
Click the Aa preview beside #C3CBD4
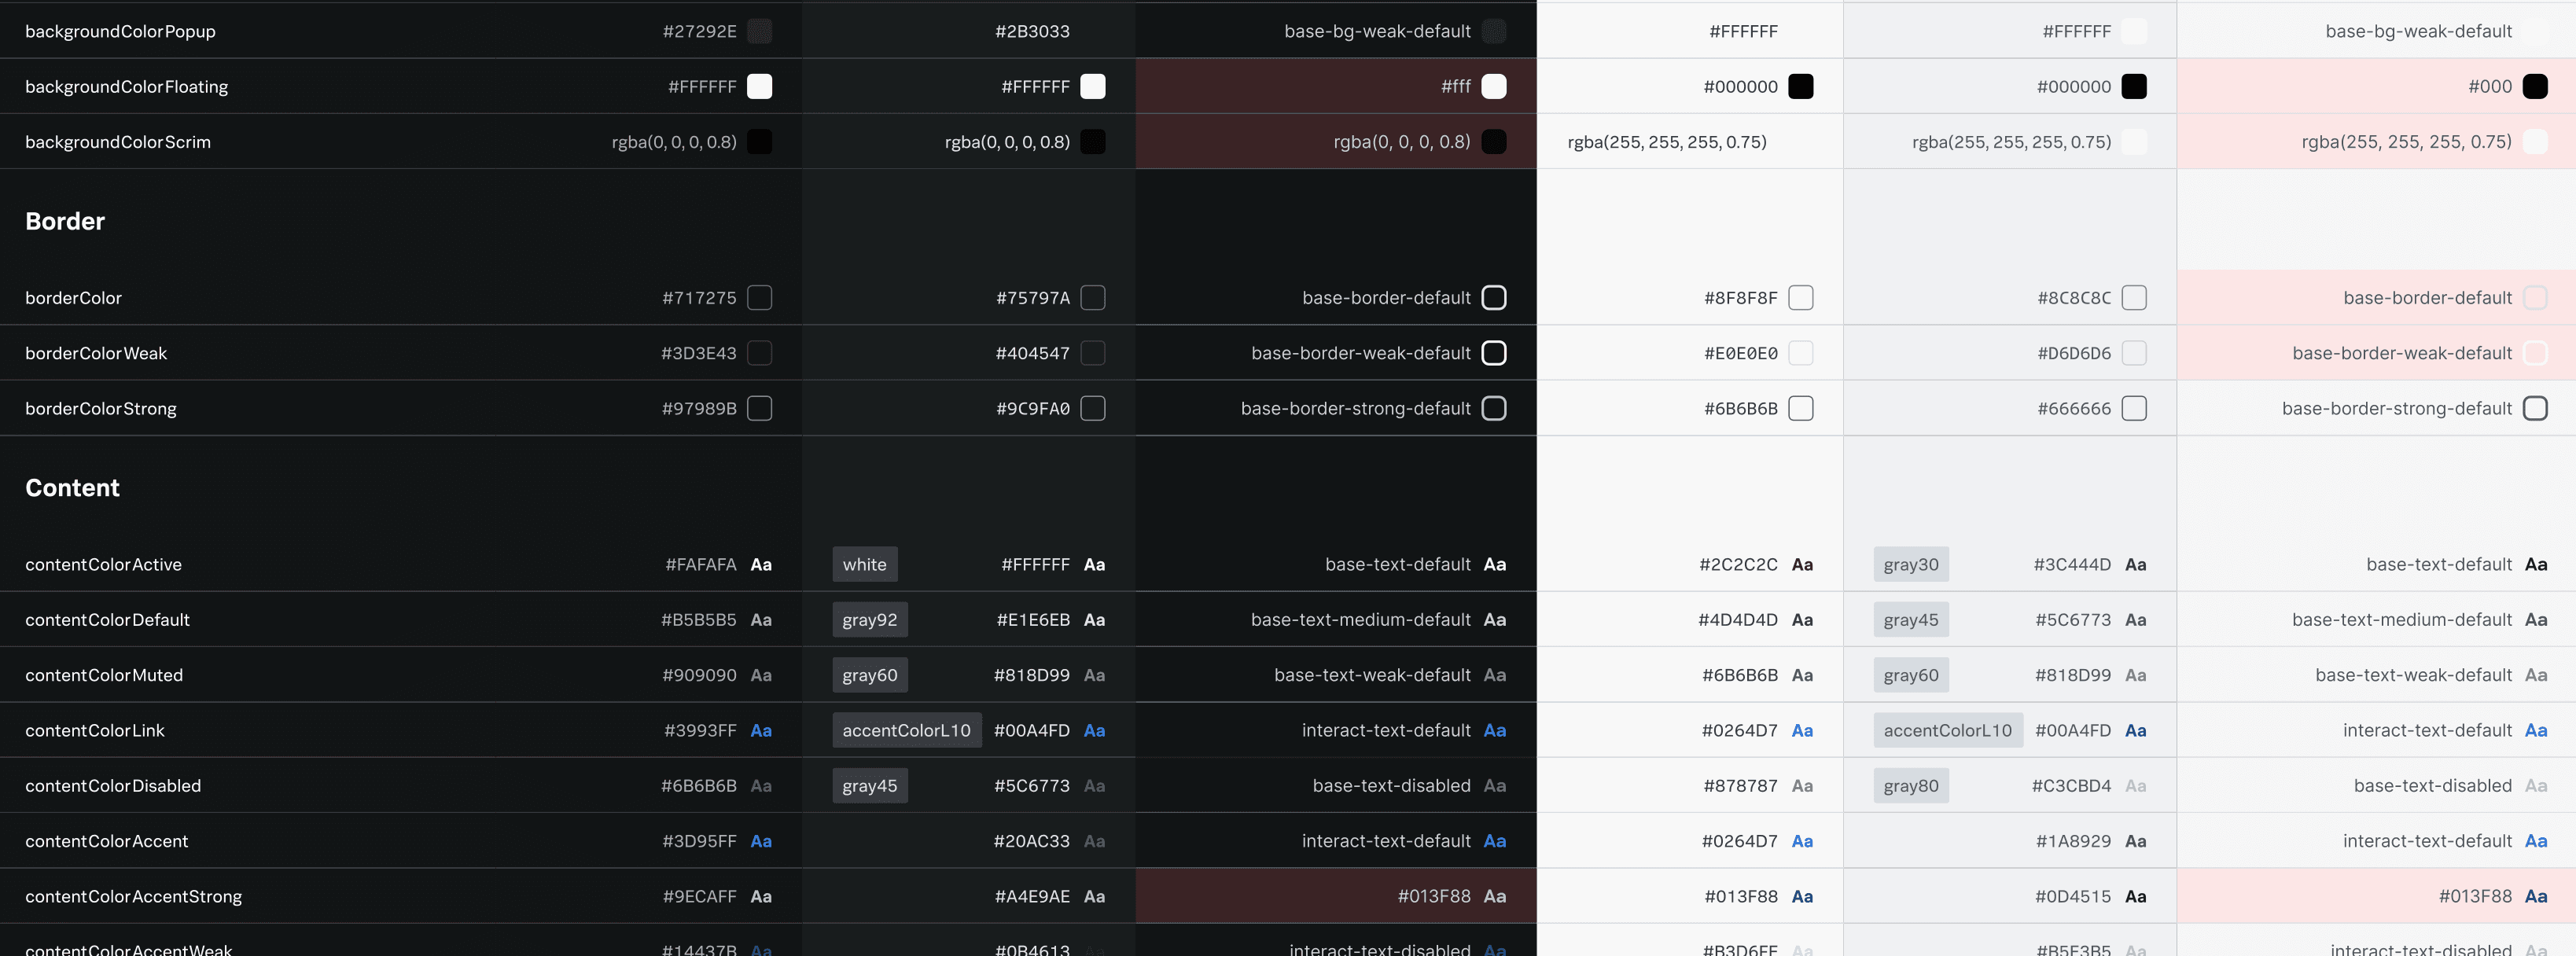click(x=2135, y=786)
